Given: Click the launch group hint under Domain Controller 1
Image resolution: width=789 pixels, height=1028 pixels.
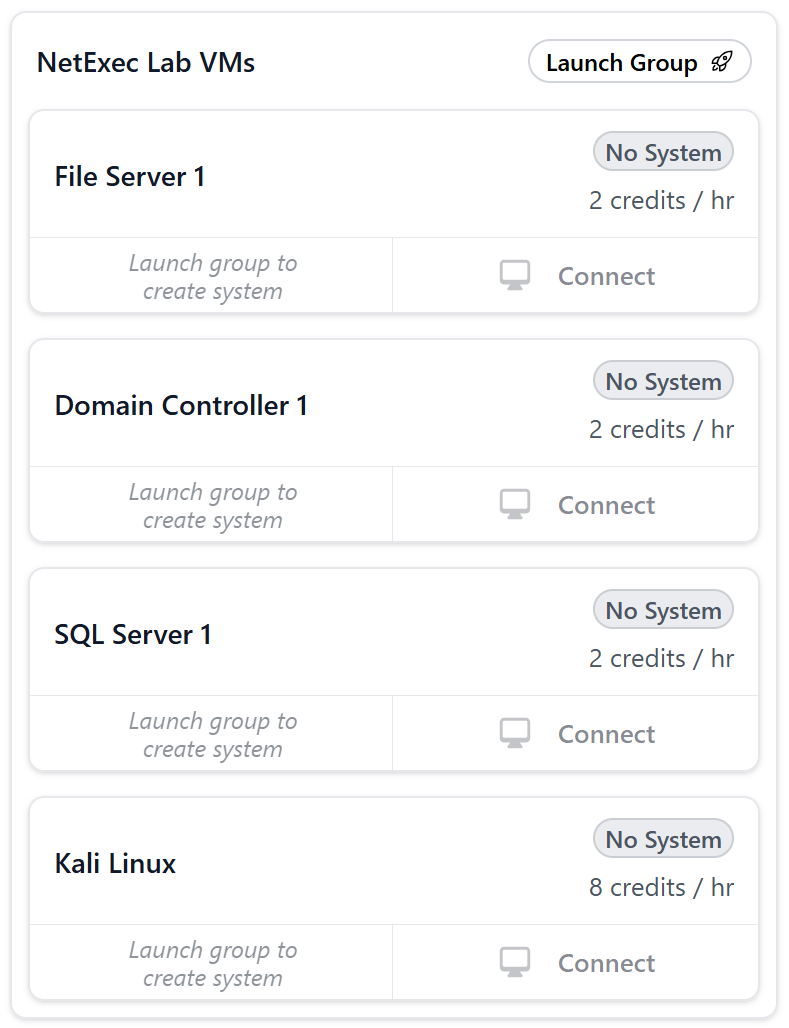Looking at the screenshot, I should point(212,505).
